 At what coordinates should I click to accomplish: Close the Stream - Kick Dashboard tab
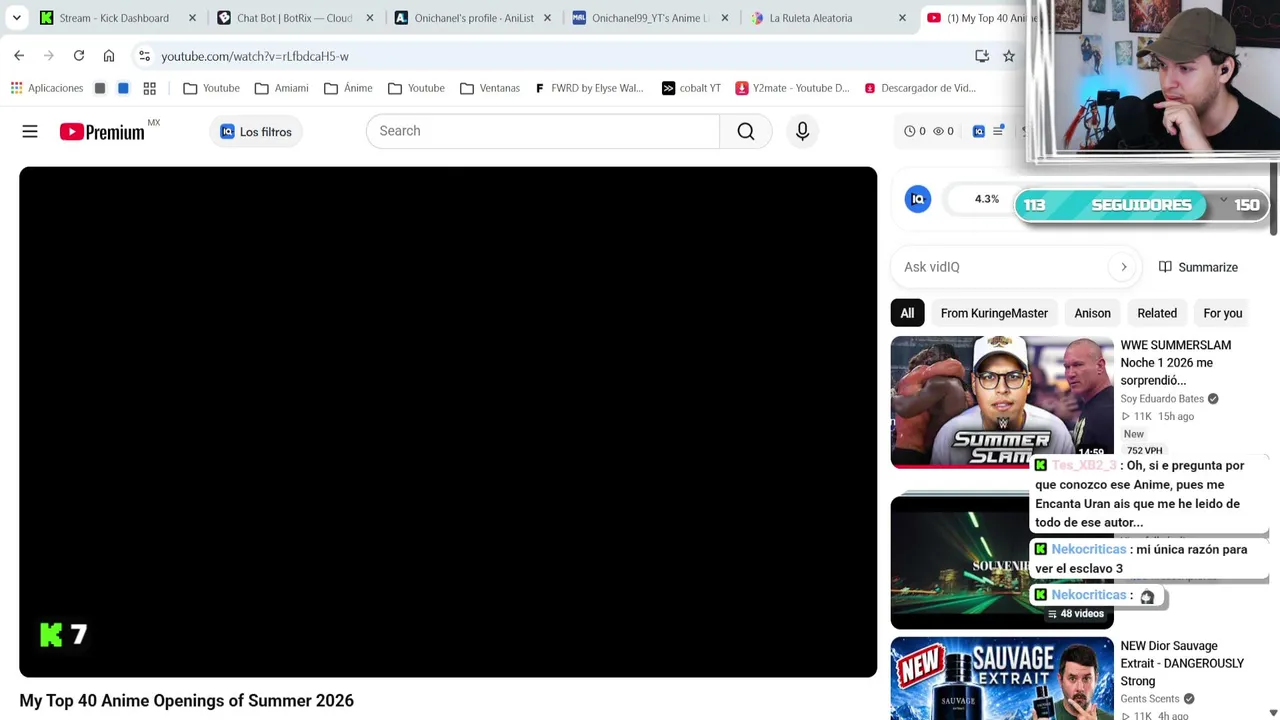click(x=192, y=18)
